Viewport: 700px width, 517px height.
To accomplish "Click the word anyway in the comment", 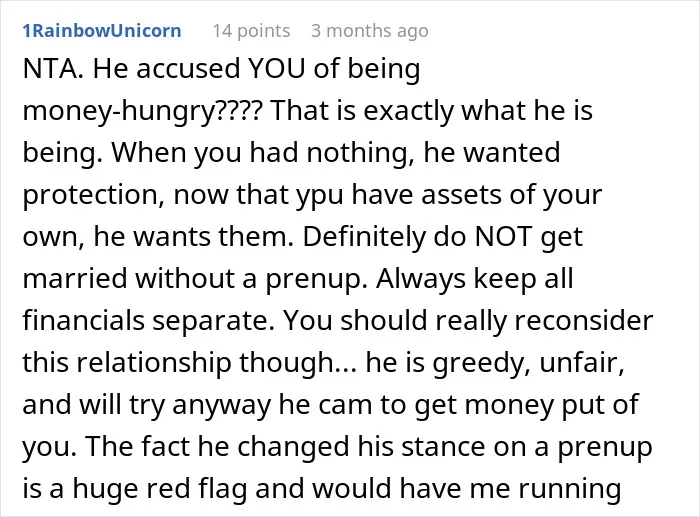I will 221,406.
